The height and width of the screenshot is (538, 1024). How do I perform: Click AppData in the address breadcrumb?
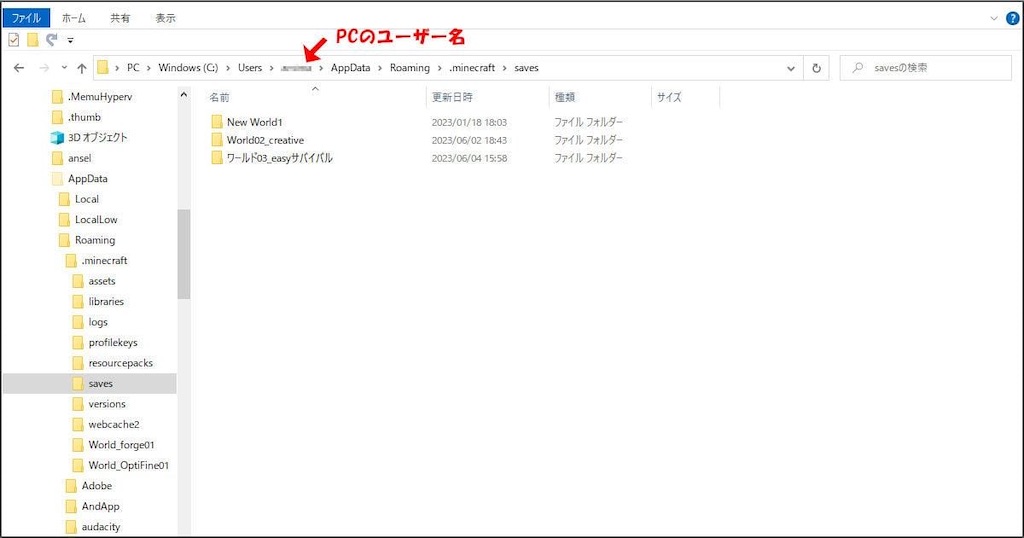350,67
